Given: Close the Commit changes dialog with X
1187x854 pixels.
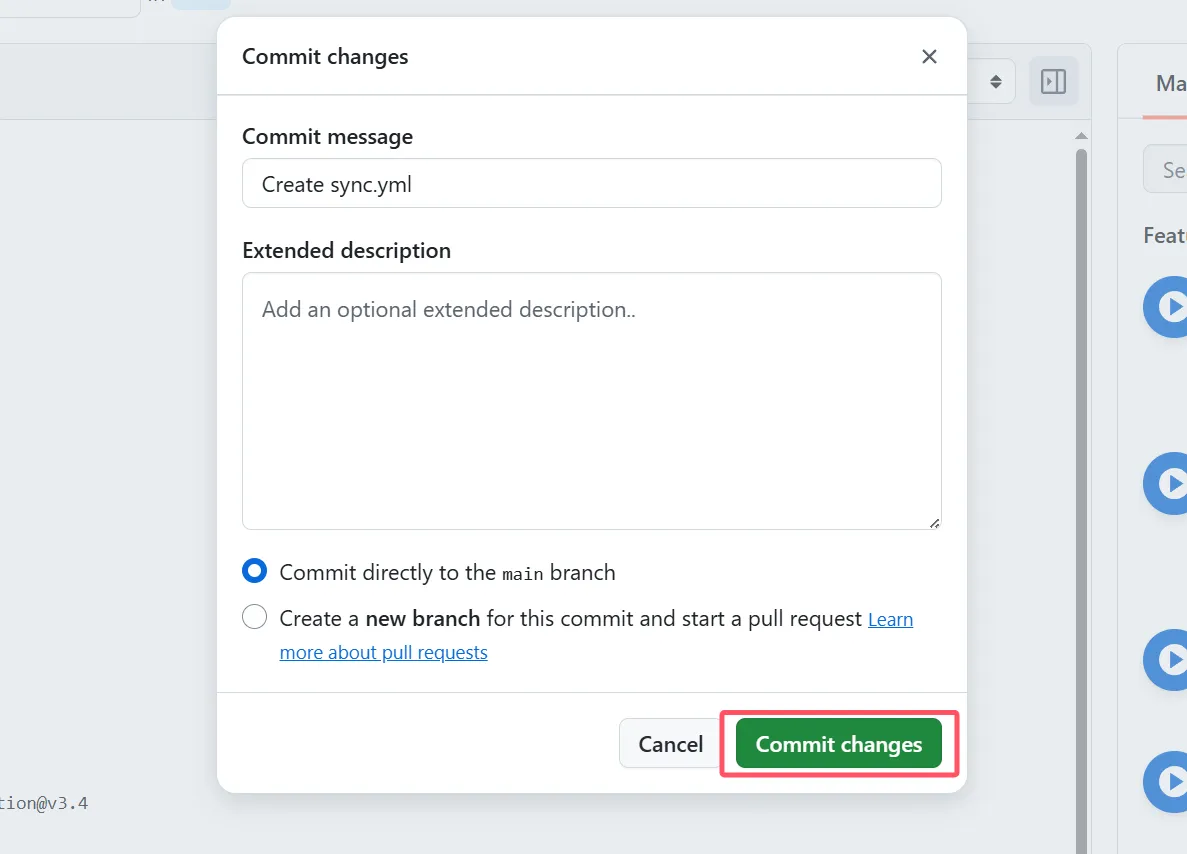Looking at the screenshot, I should (929, 57).
